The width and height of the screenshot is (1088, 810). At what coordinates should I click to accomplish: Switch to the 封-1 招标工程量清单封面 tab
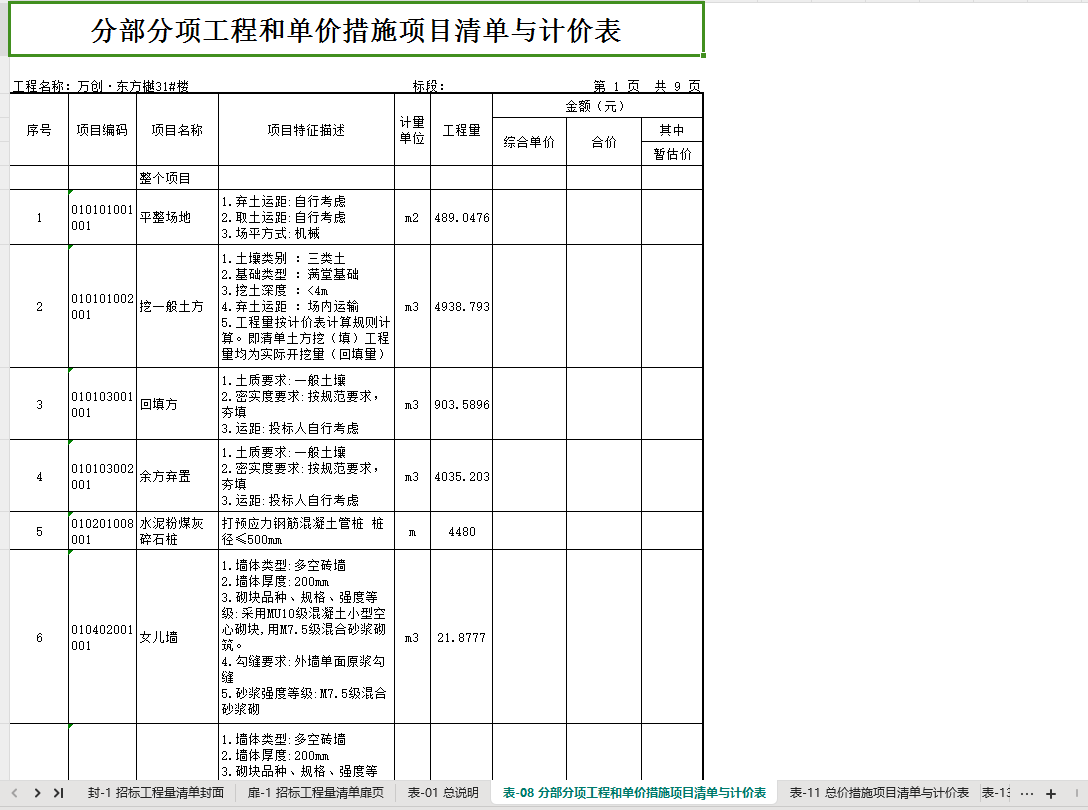pyautogui.click(x=156, y=793)
